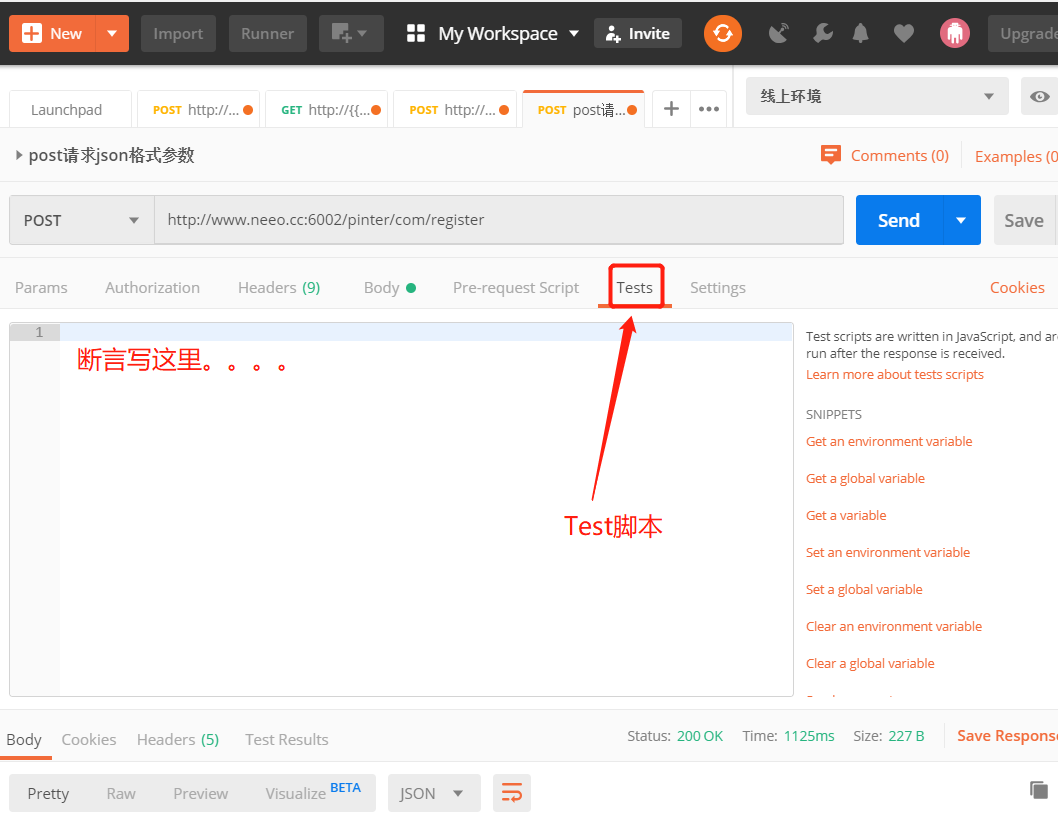Image resolution: width=1058 pixels, height=821 pixels.
Task: Open the notifications bell icon
Action: (860, 33)
